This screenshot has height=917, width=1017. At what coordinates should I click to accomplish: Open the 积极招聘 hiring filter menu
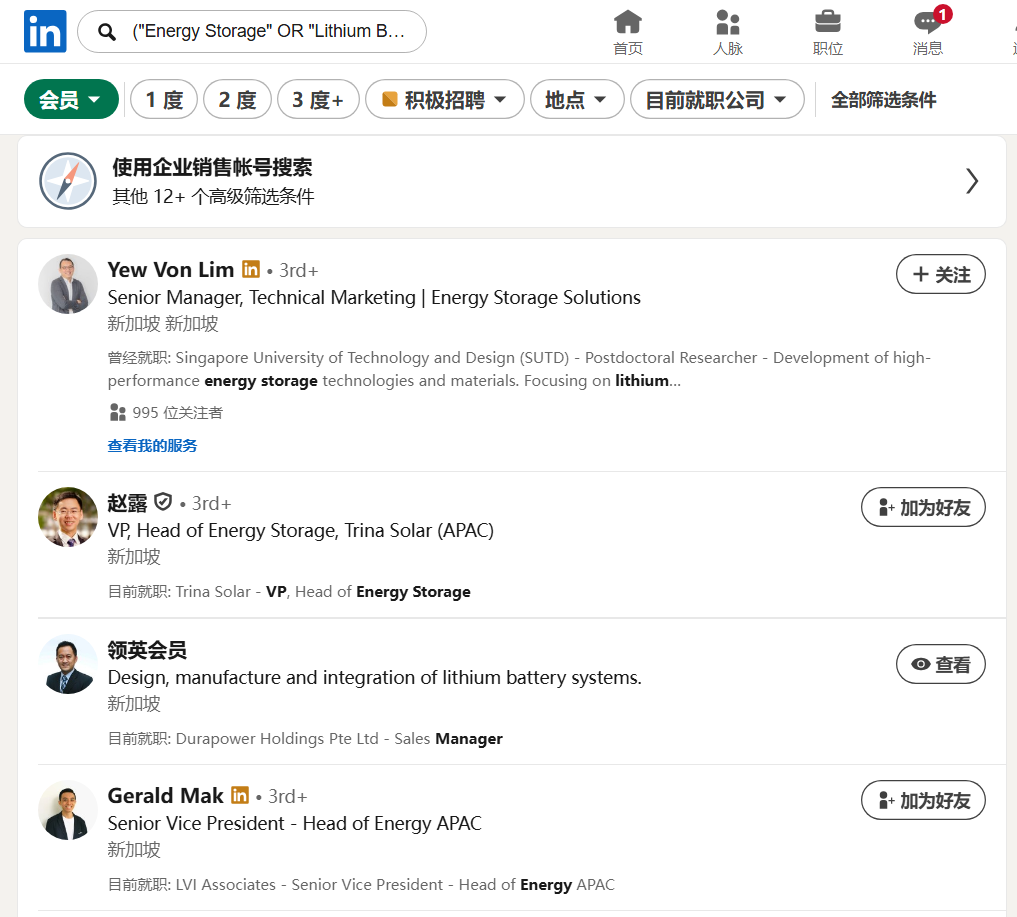[x=444, y=99]
